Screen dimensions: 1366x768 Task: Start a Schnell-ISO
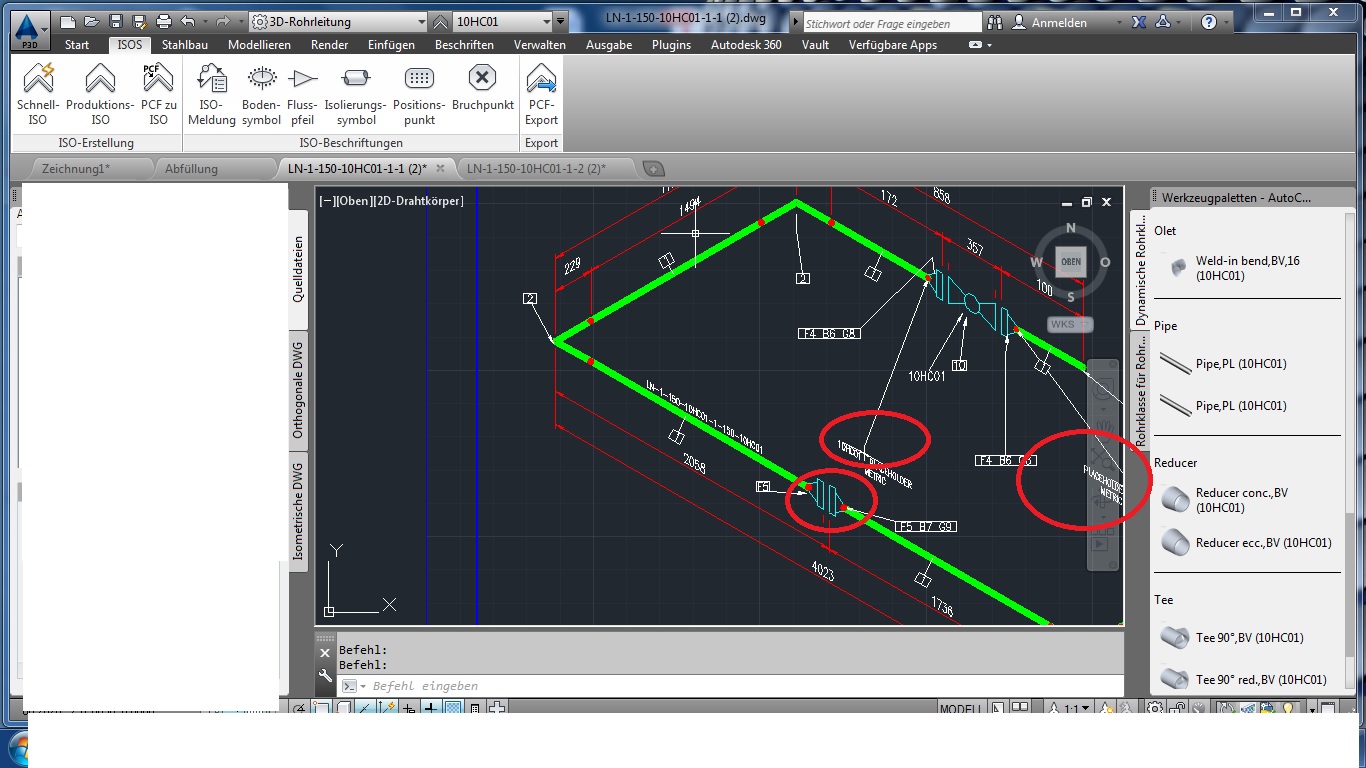pyautogui.click(x=38, y=95)
